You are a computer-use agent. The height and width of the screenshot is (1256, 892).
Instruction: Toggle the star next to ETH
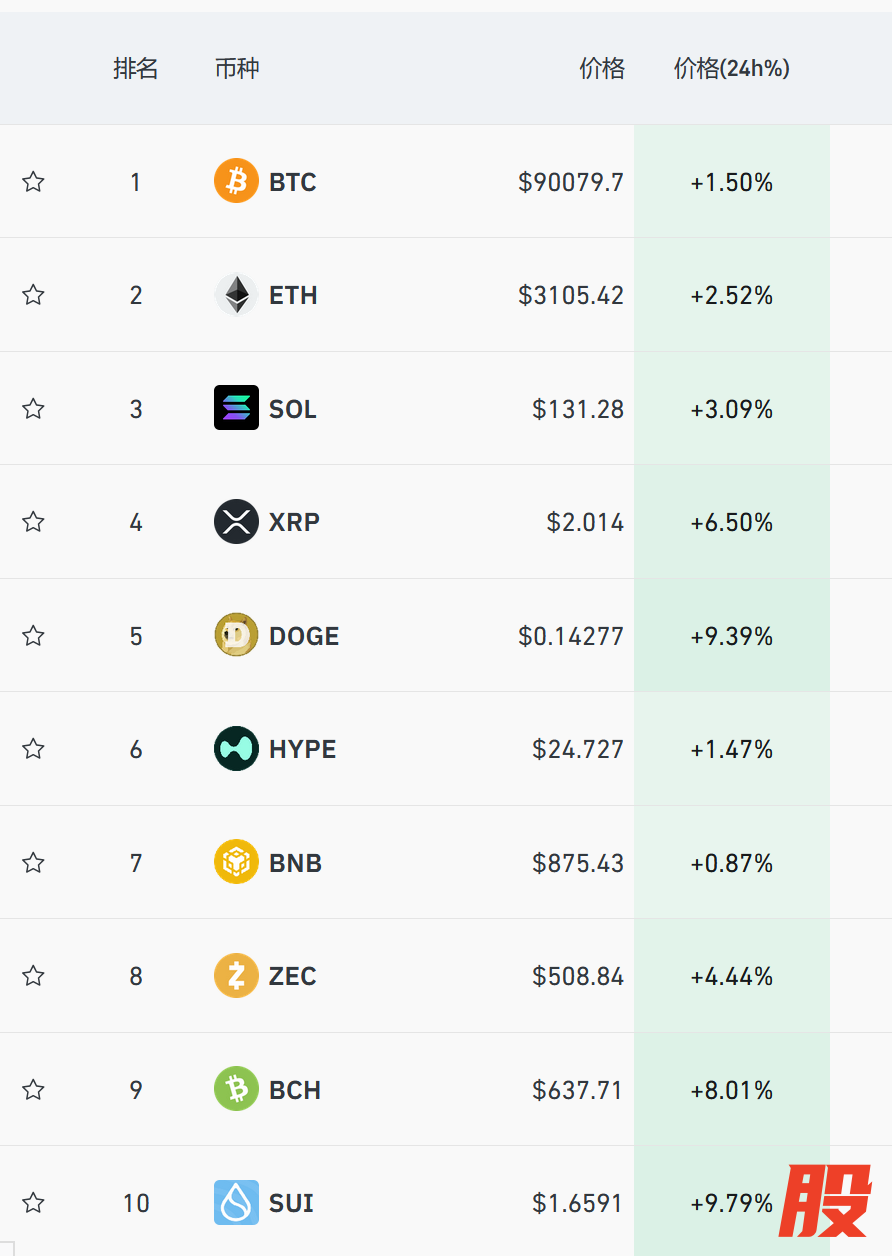(34, 295)
